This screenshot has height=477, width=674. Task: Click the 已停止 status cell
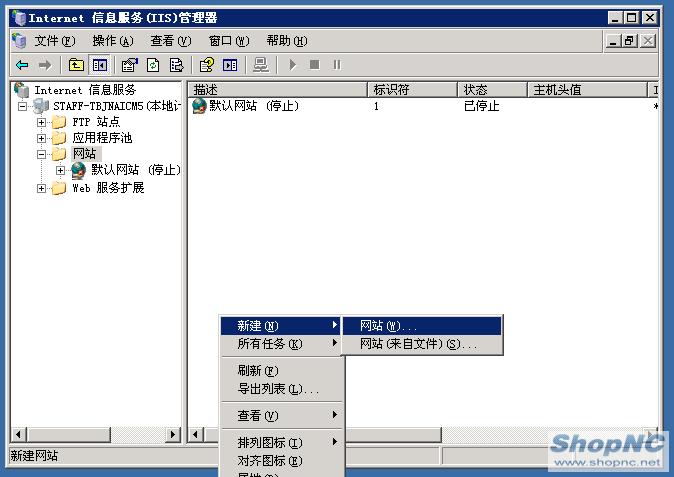click(x=481, y=106)
